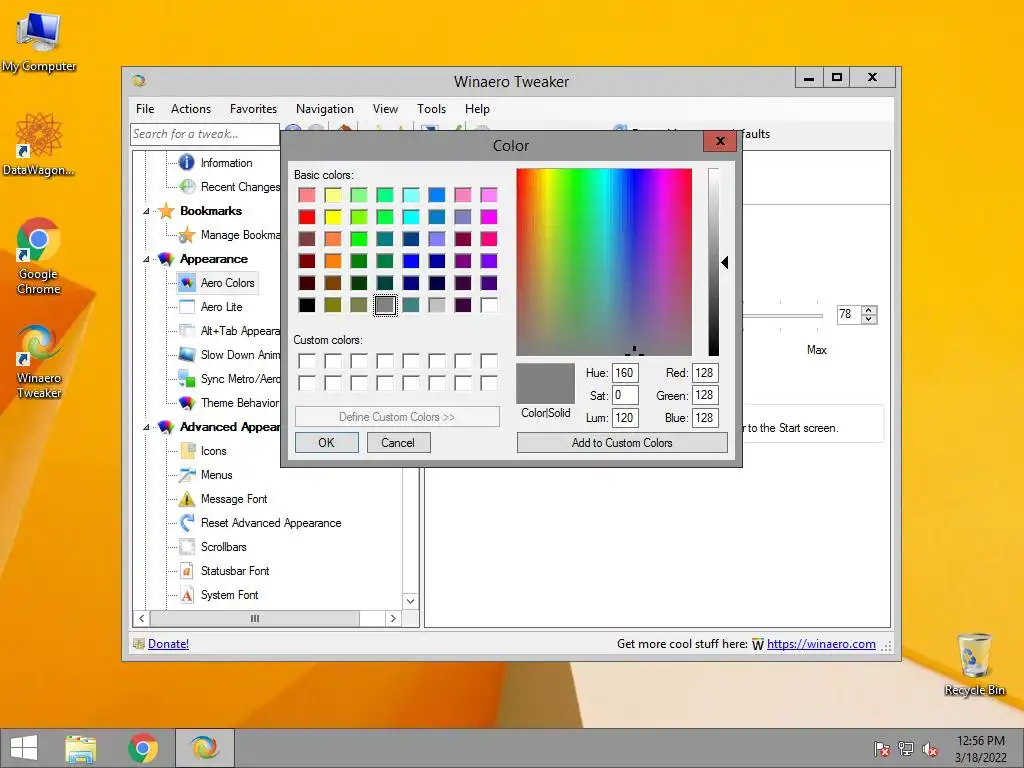Choose Reset Advanced Appearance item
Screen dimensions: 1024x768
[270, 523]
